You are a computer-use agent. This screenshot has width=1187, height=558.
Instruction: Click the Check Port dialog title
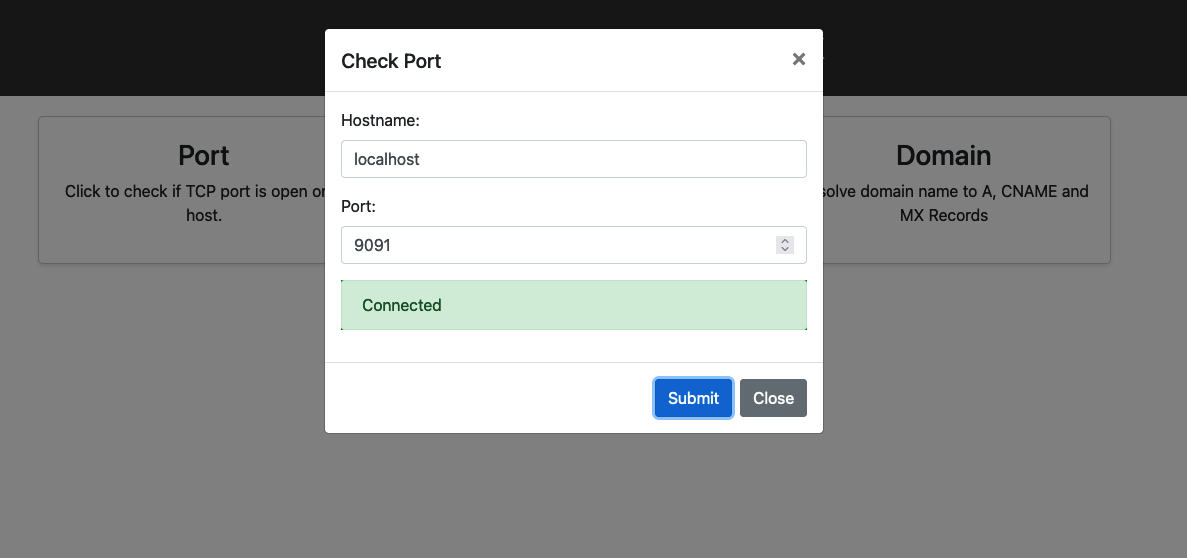click(391, 61)
